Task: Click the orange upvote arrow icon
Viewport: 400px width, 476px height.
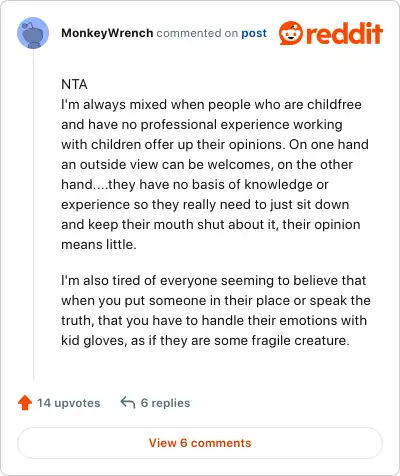Action: 25,403
